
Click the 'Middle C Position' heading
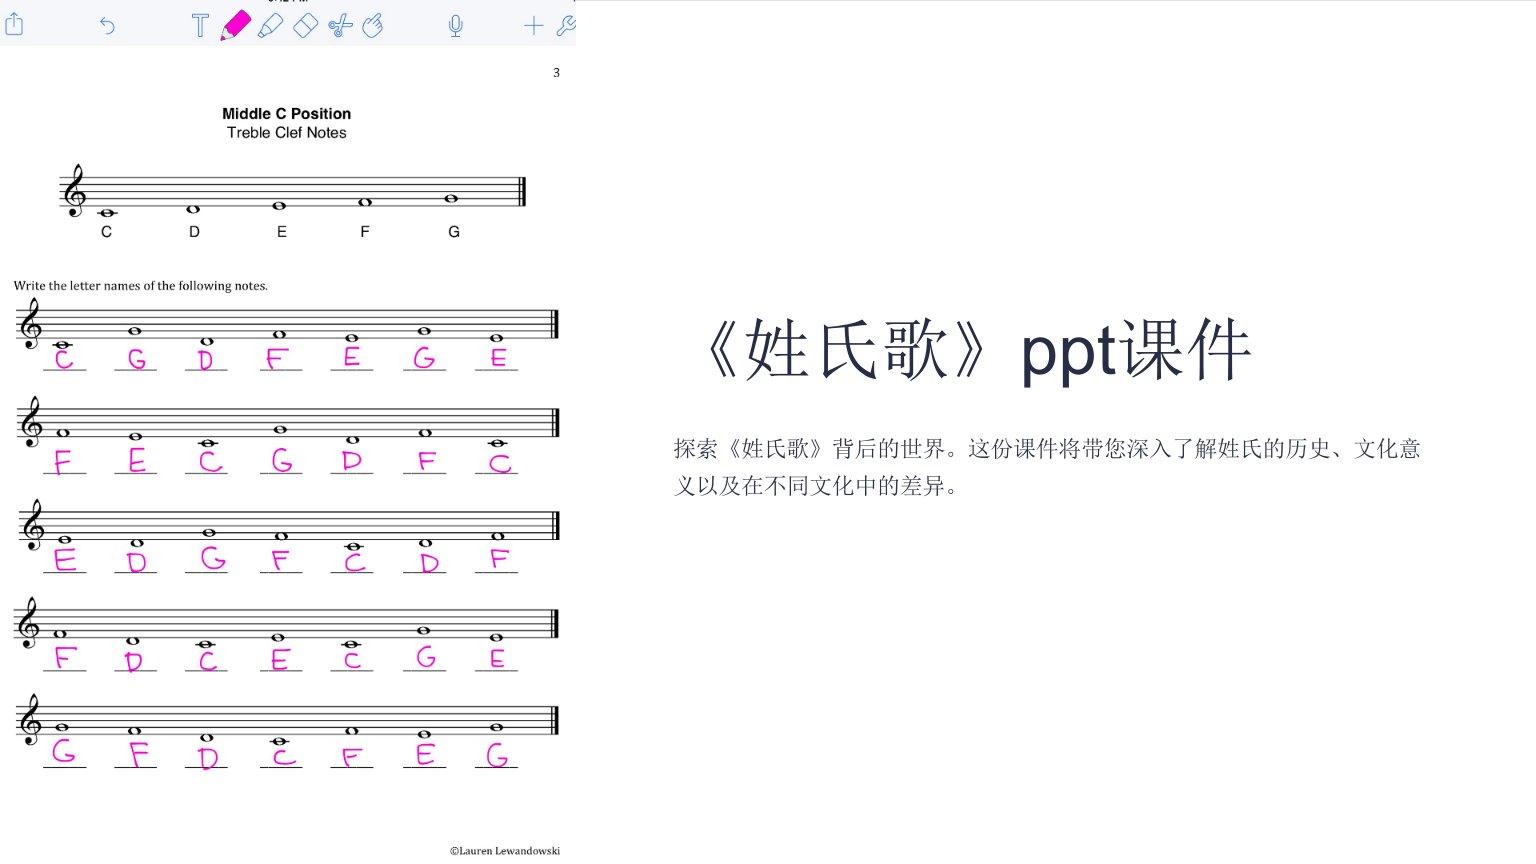pyautogui.click(x=286, y=114)
